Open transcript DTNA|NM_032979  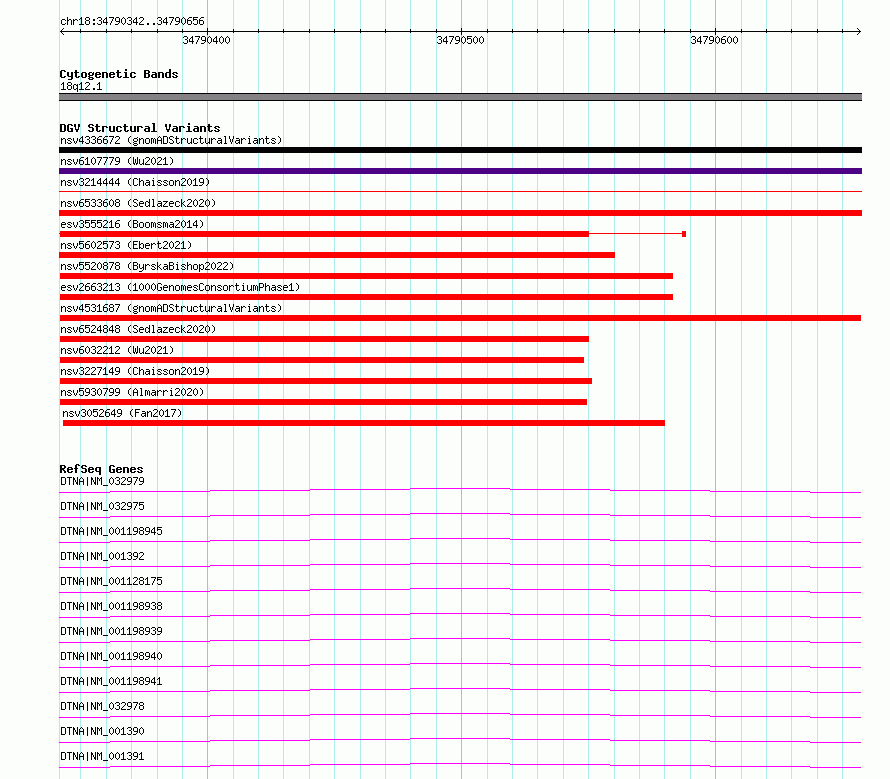coord(102,481)
